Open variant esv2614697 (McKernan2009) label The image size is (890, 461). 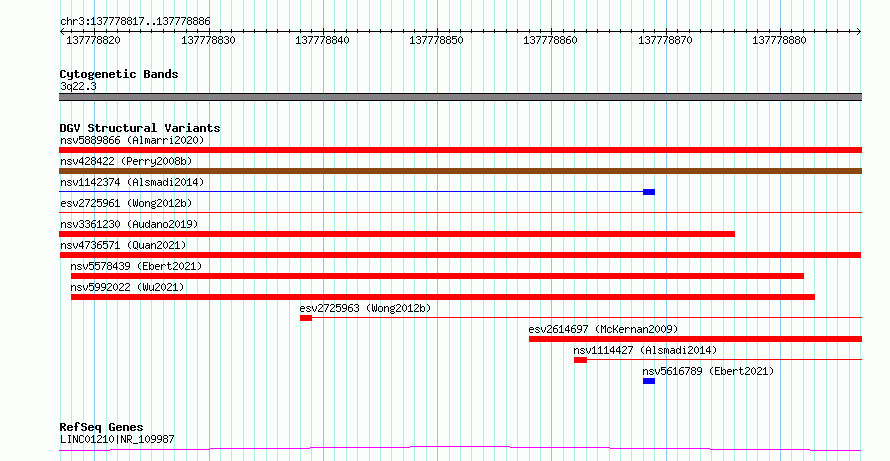603,329
